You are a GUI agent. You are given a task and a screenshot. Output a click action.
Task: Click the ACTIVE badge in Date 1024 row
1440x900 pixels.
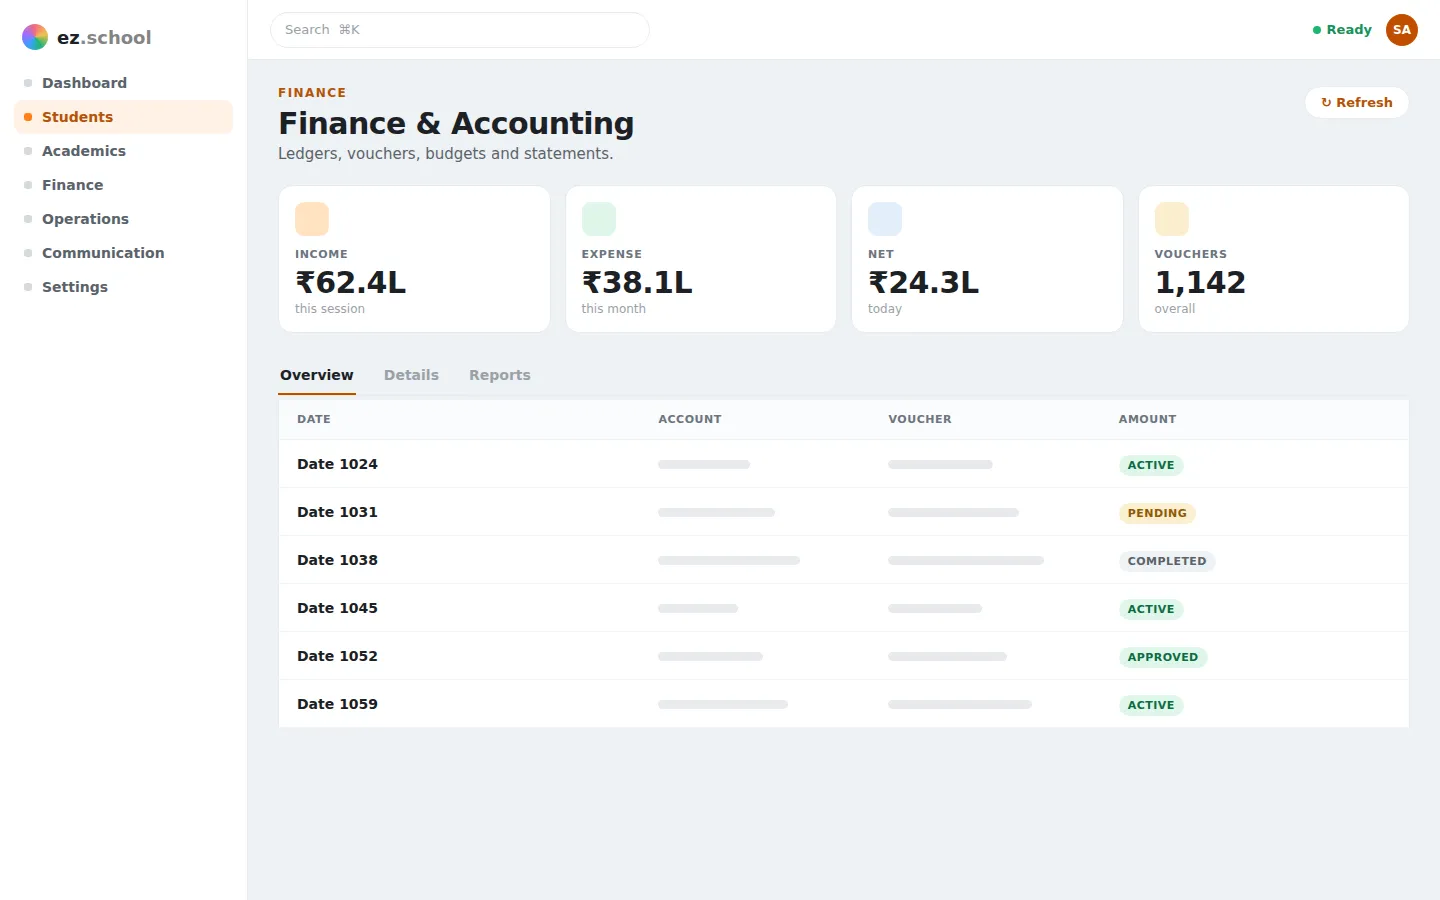coord(1151,465)
